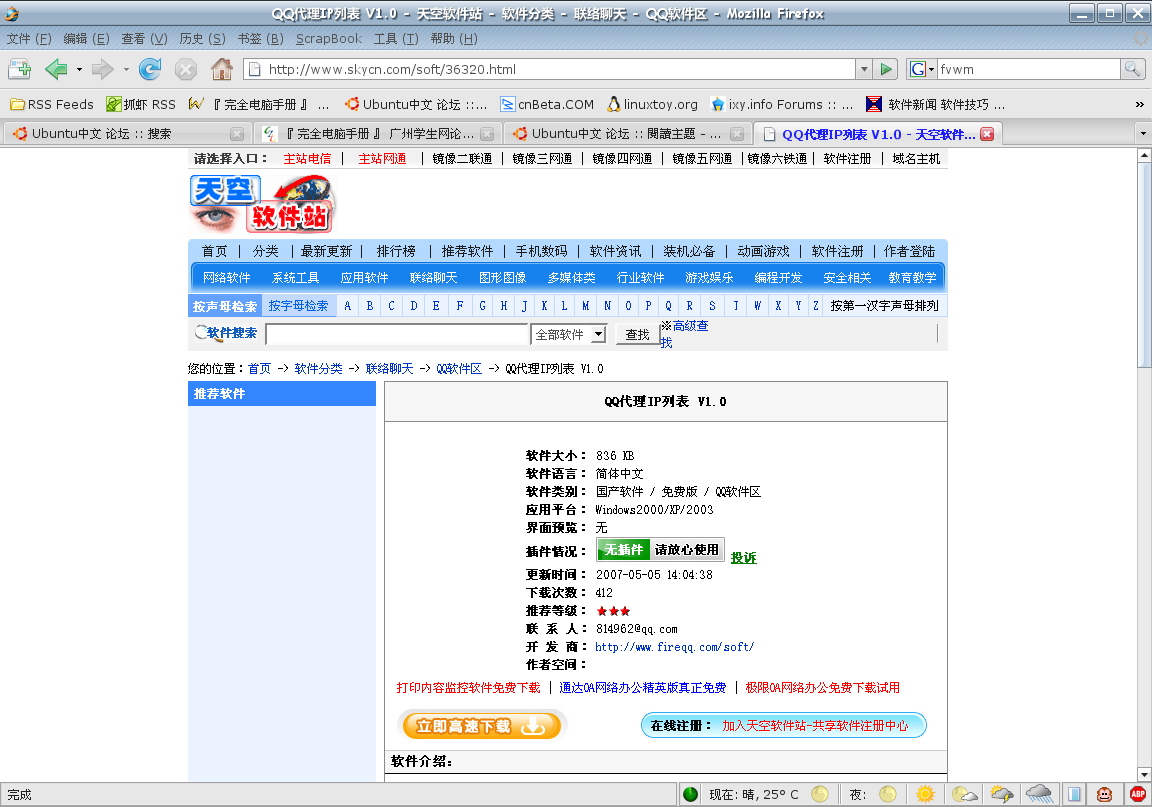Open the ScrapBook menu
The image size is (1152, 807).
point(328,39)
